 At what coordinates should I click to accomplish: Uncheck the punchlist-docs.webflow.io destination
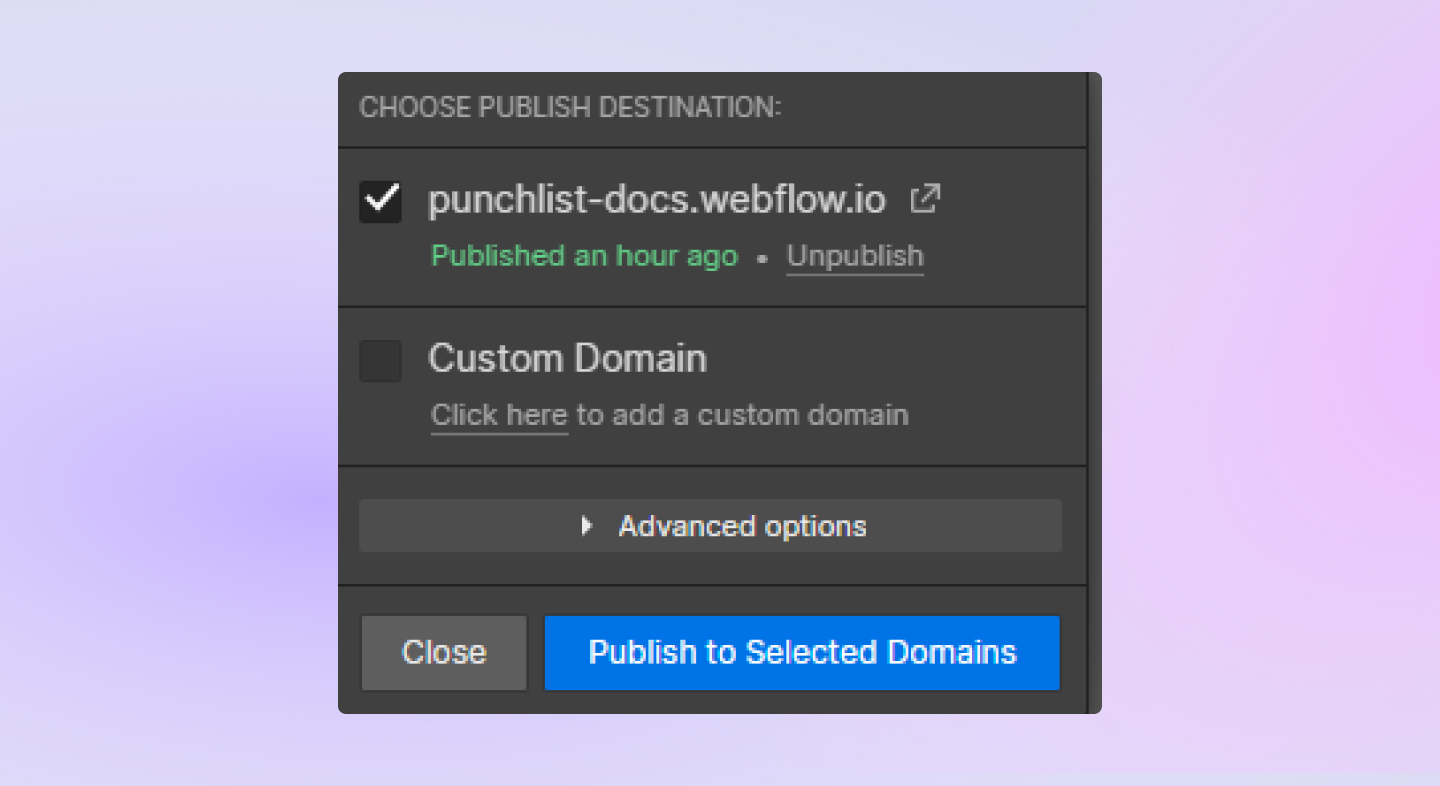[380, 201]
